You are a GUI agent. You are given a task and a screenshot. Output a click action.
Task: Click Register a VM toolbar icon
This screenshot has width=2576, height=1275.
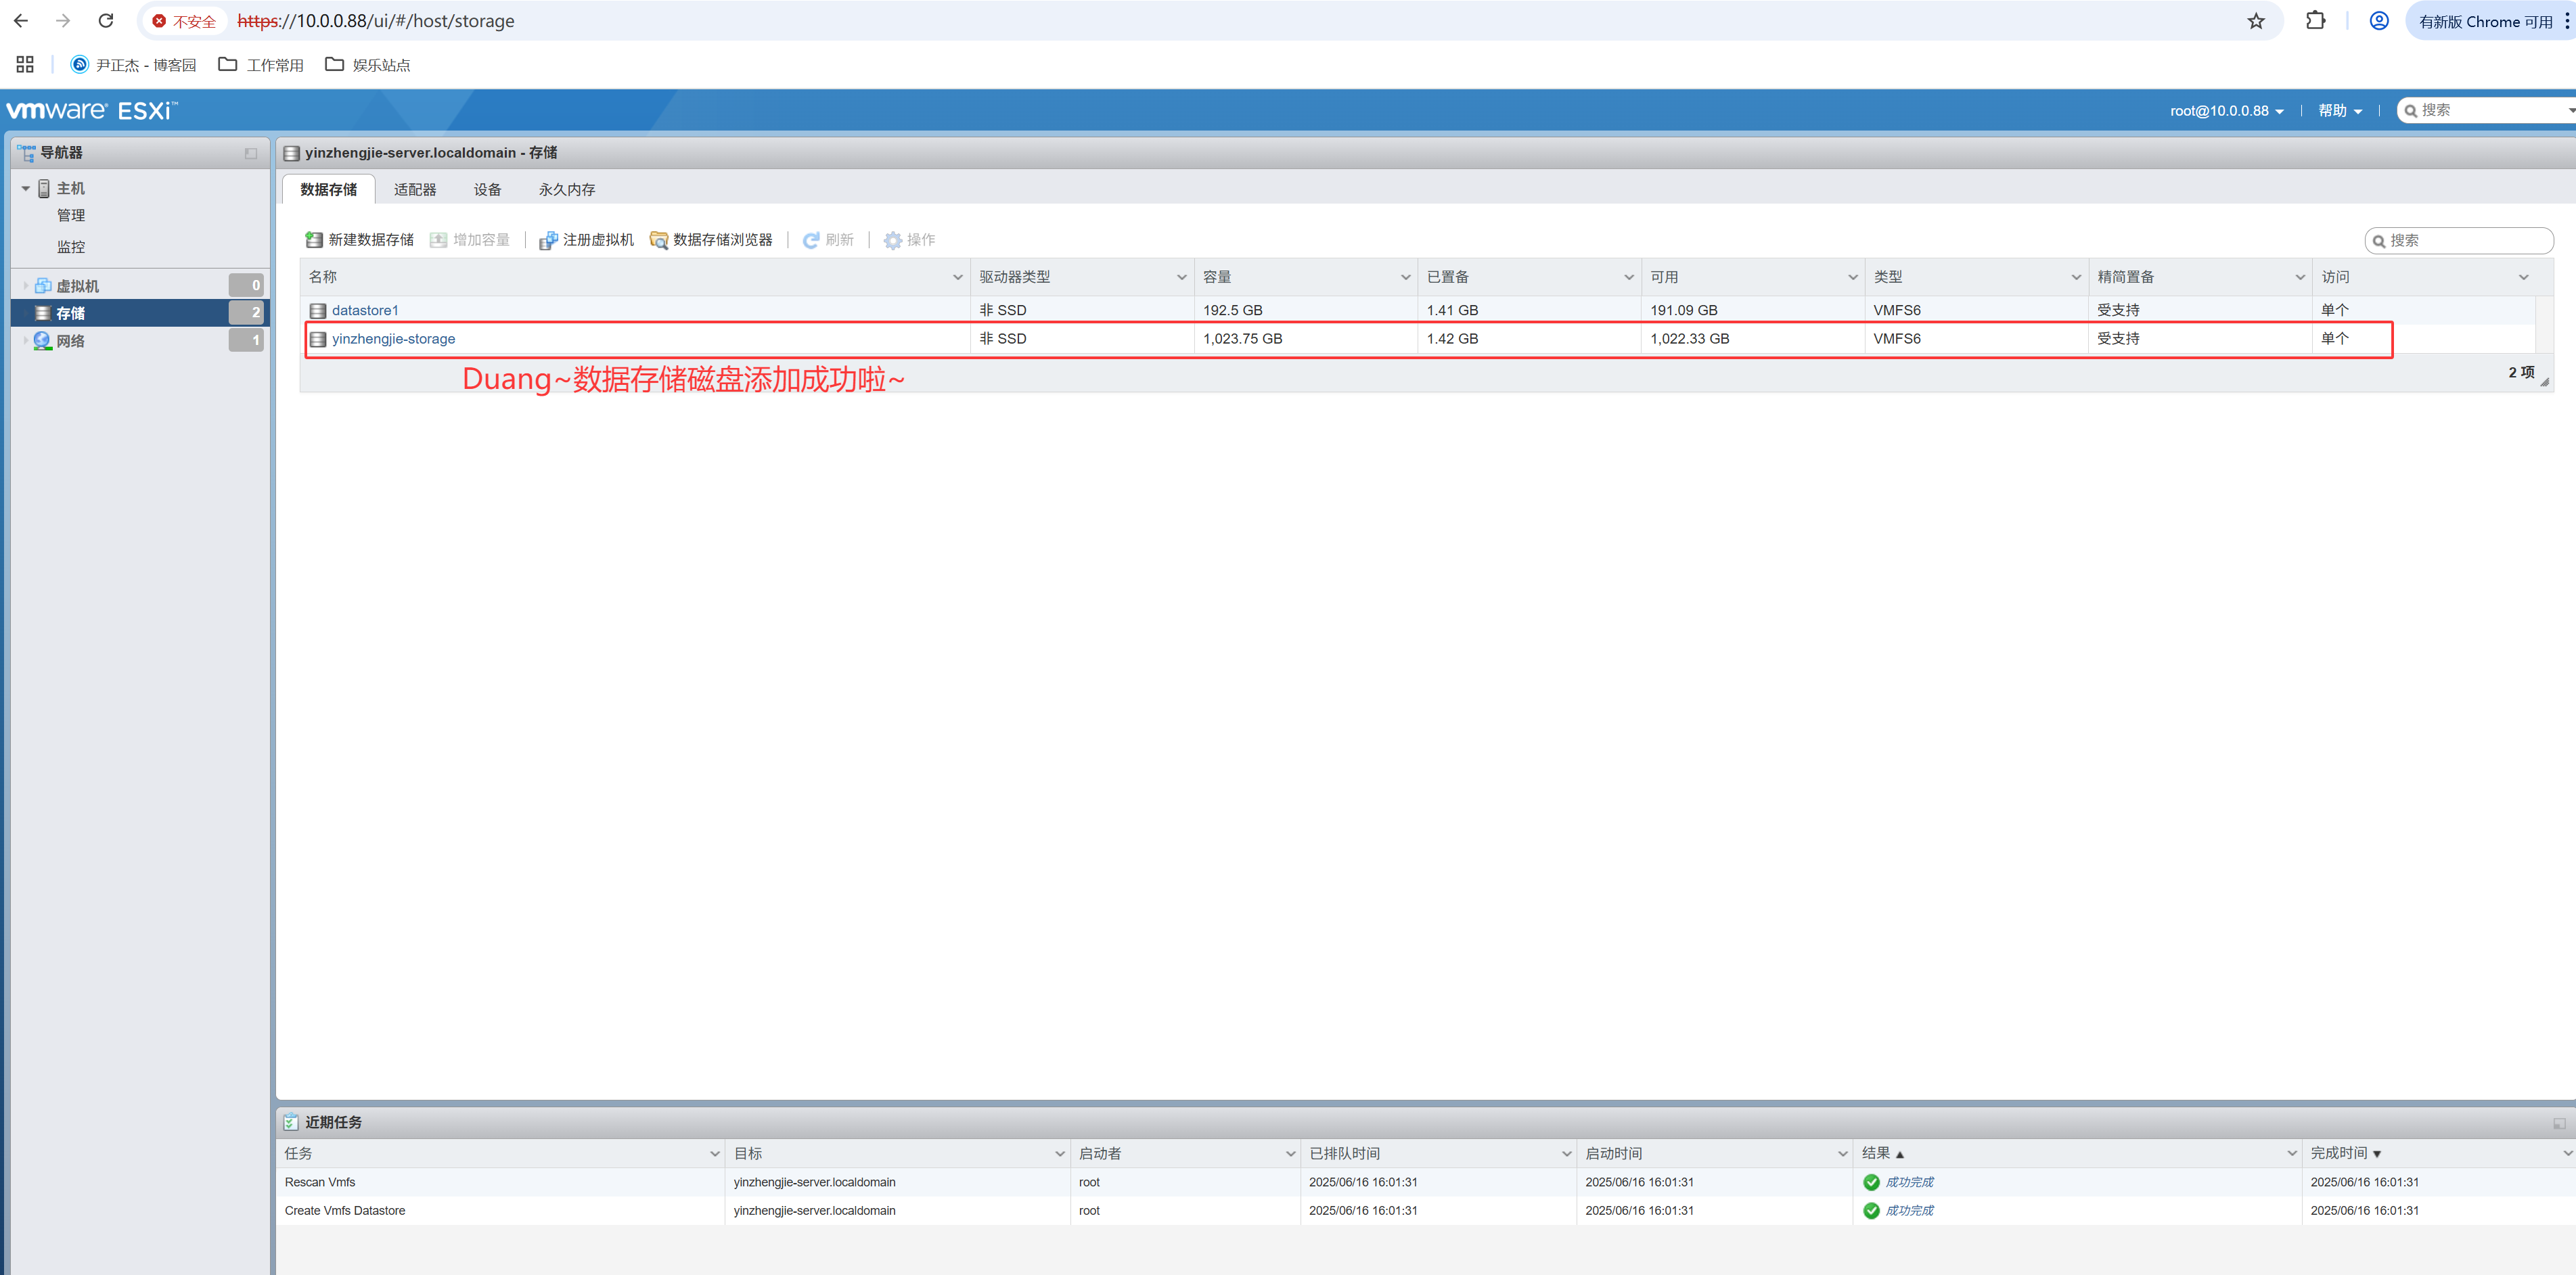coord(548,240)
